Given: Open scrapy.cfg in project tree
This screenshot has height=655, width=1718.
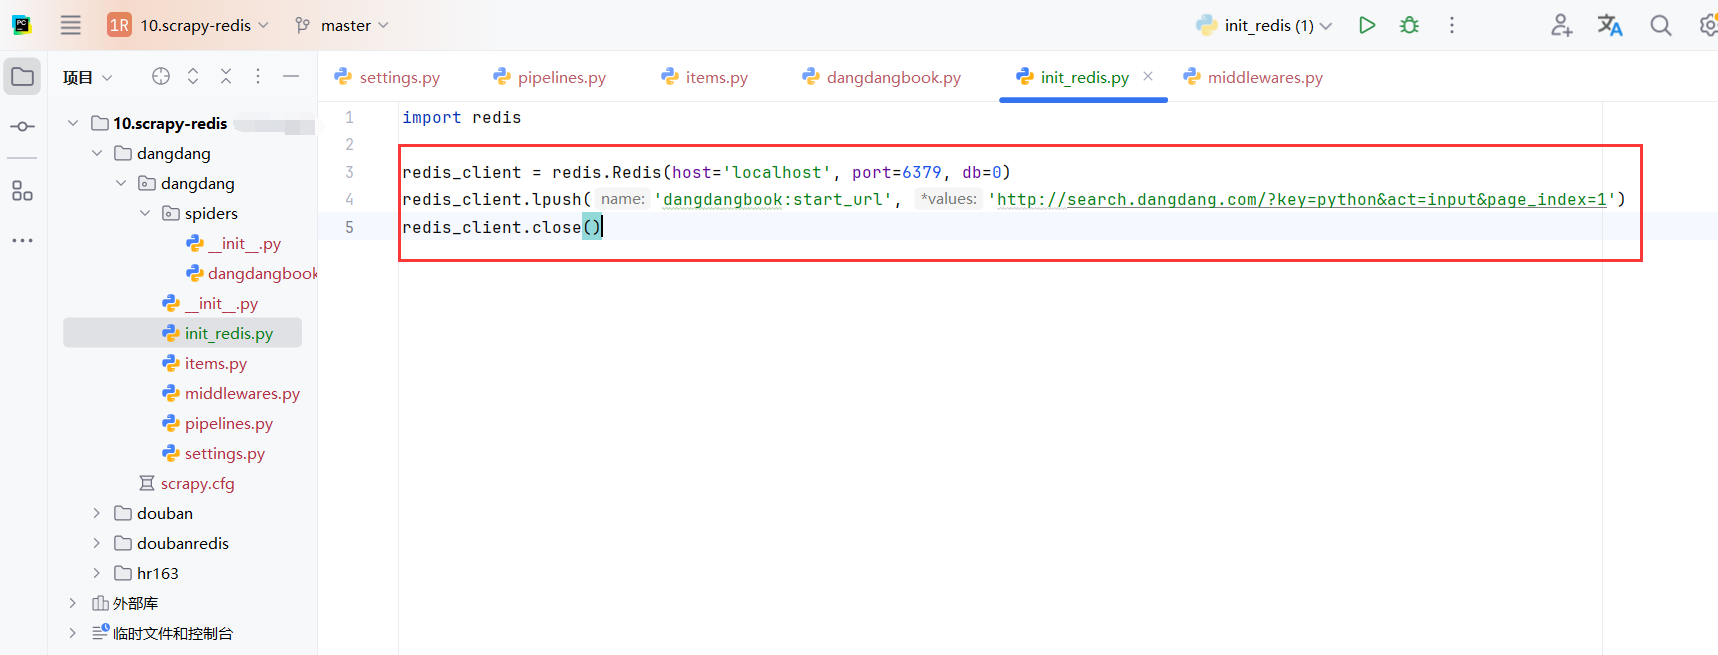Looking at the screenshot, I should [187, 483].
